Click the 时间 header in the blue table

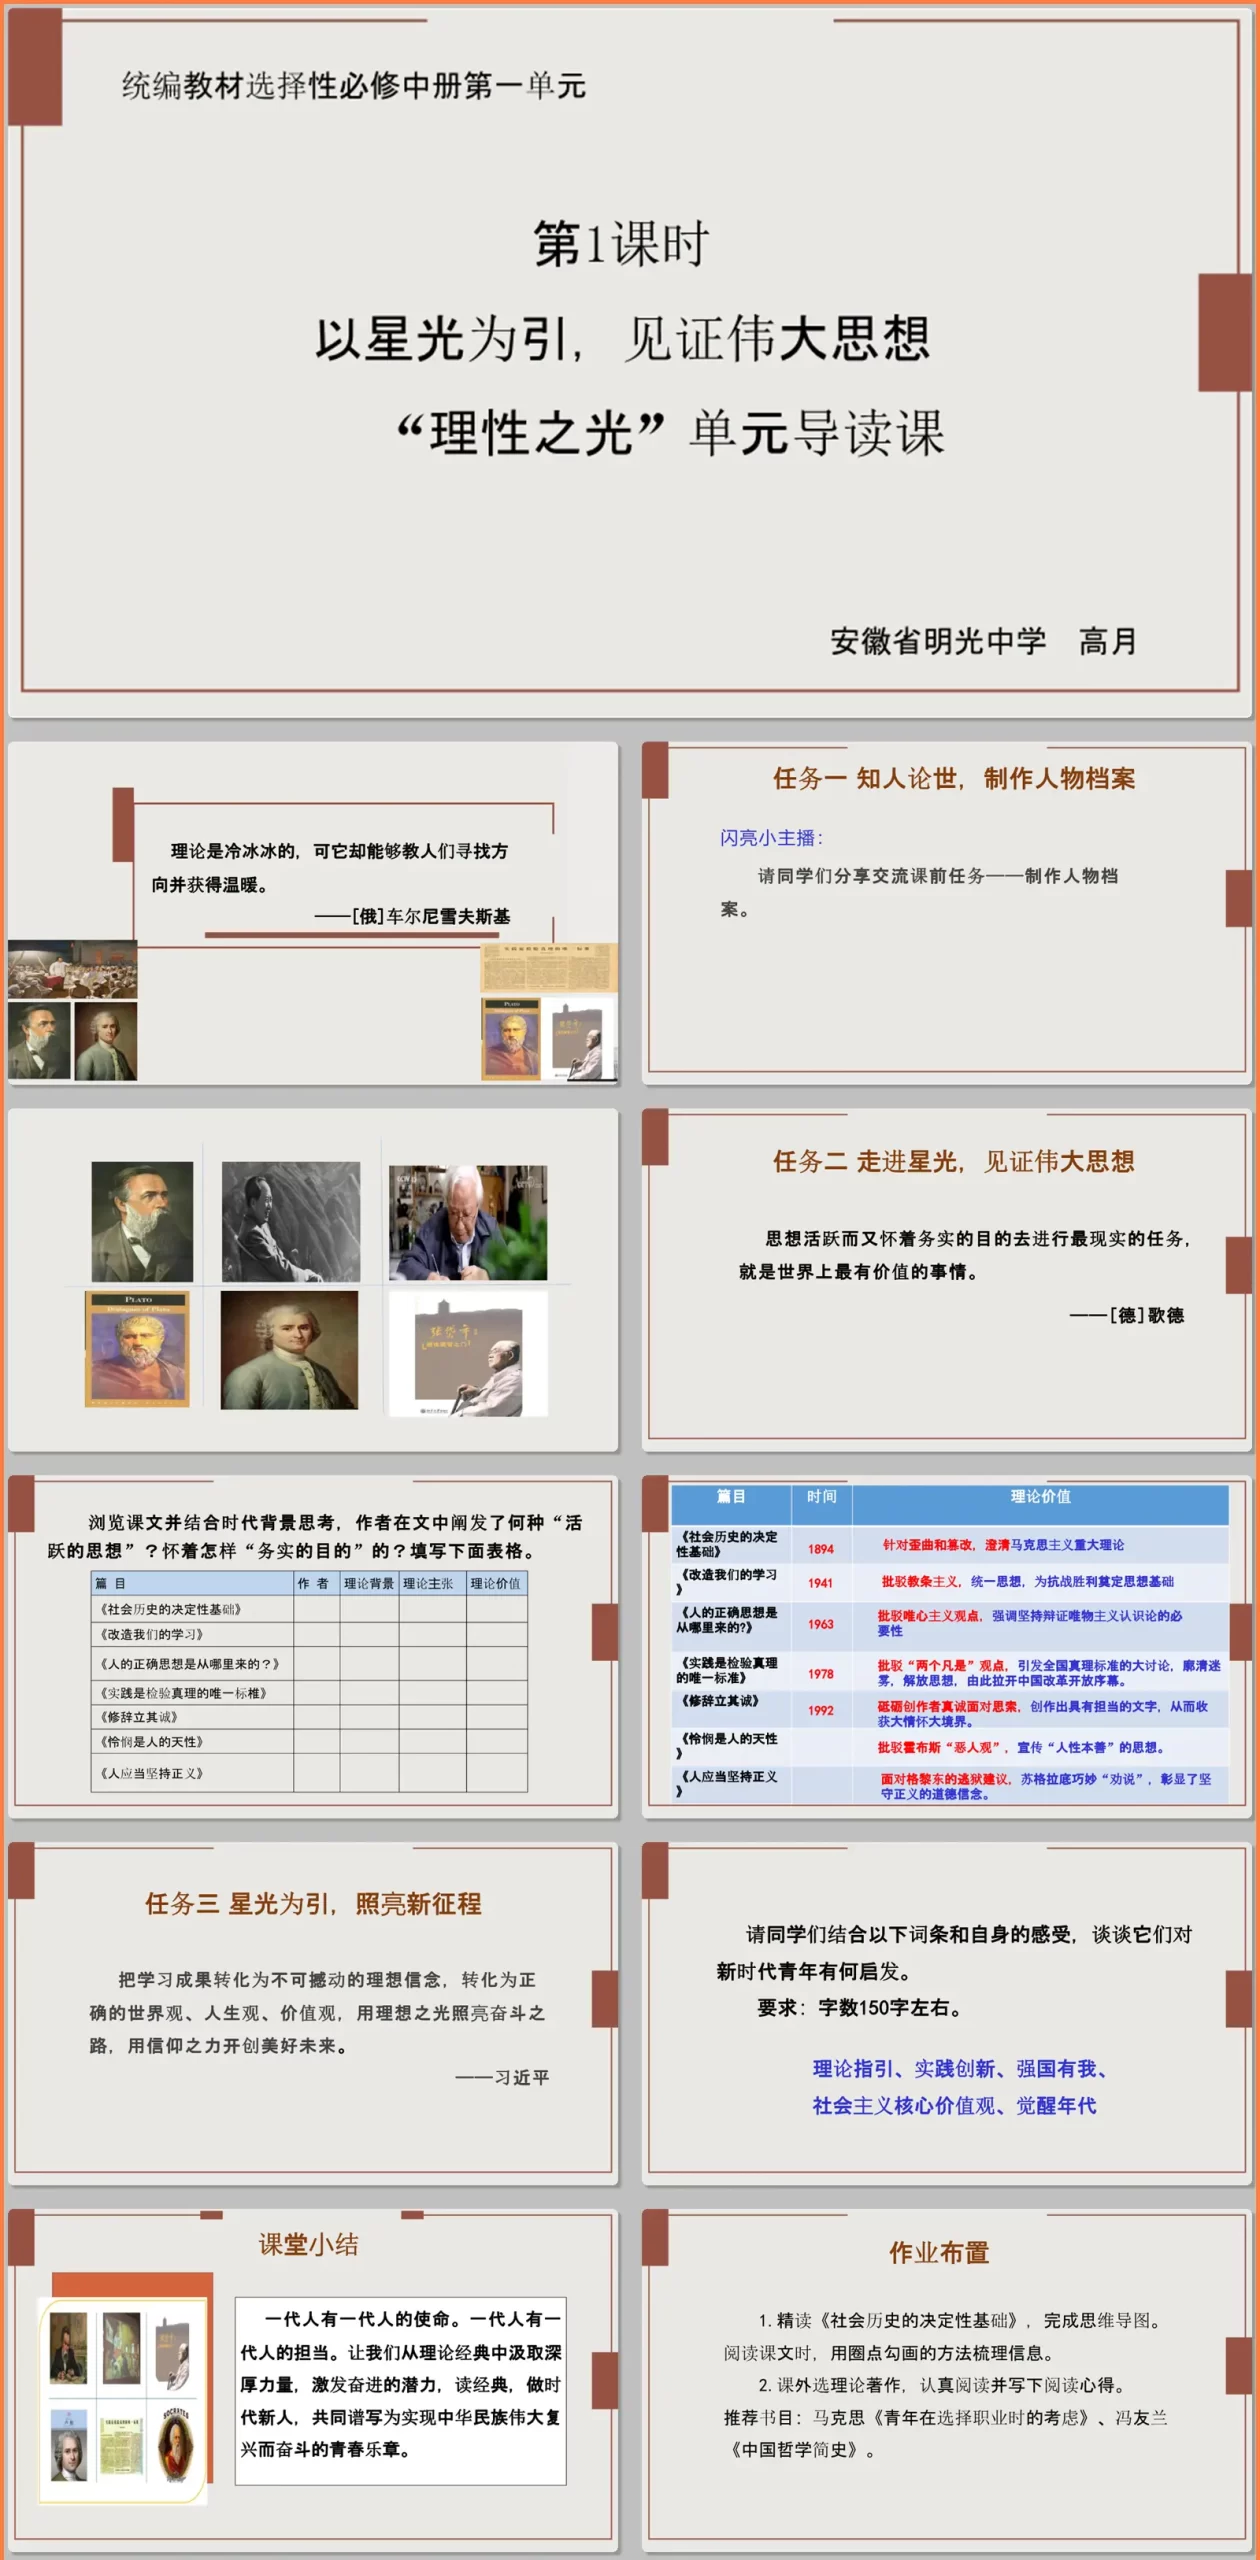click(x=821, y=1496)
